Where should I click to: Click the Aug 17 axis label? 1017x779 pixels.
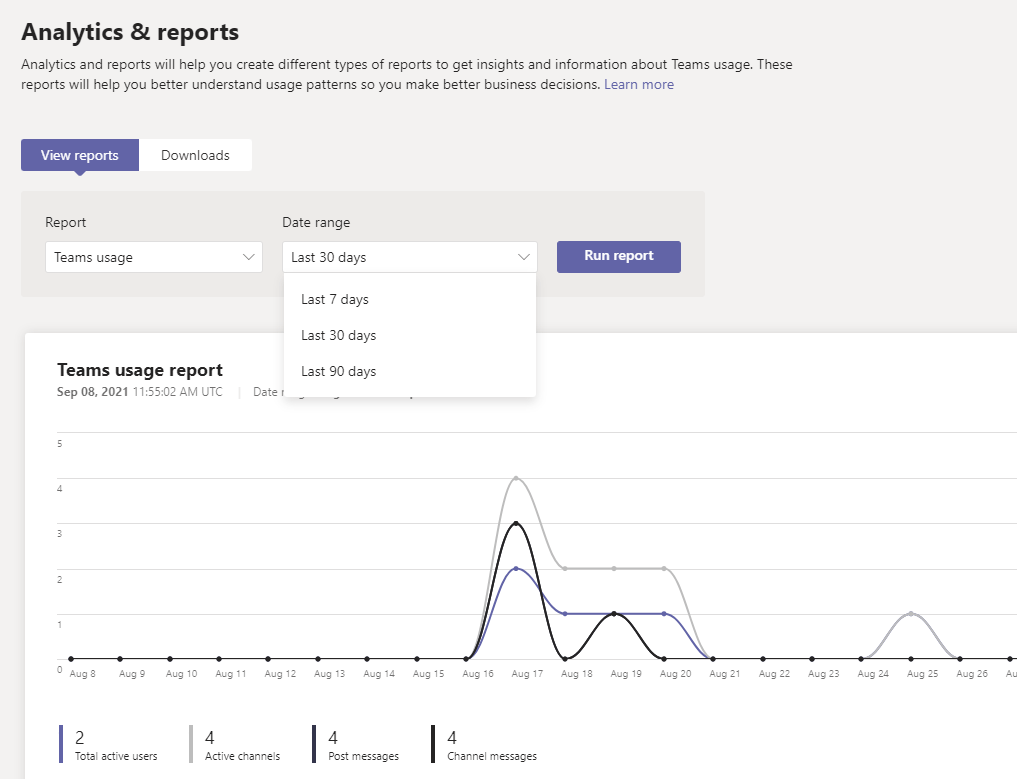pos(527,673)
